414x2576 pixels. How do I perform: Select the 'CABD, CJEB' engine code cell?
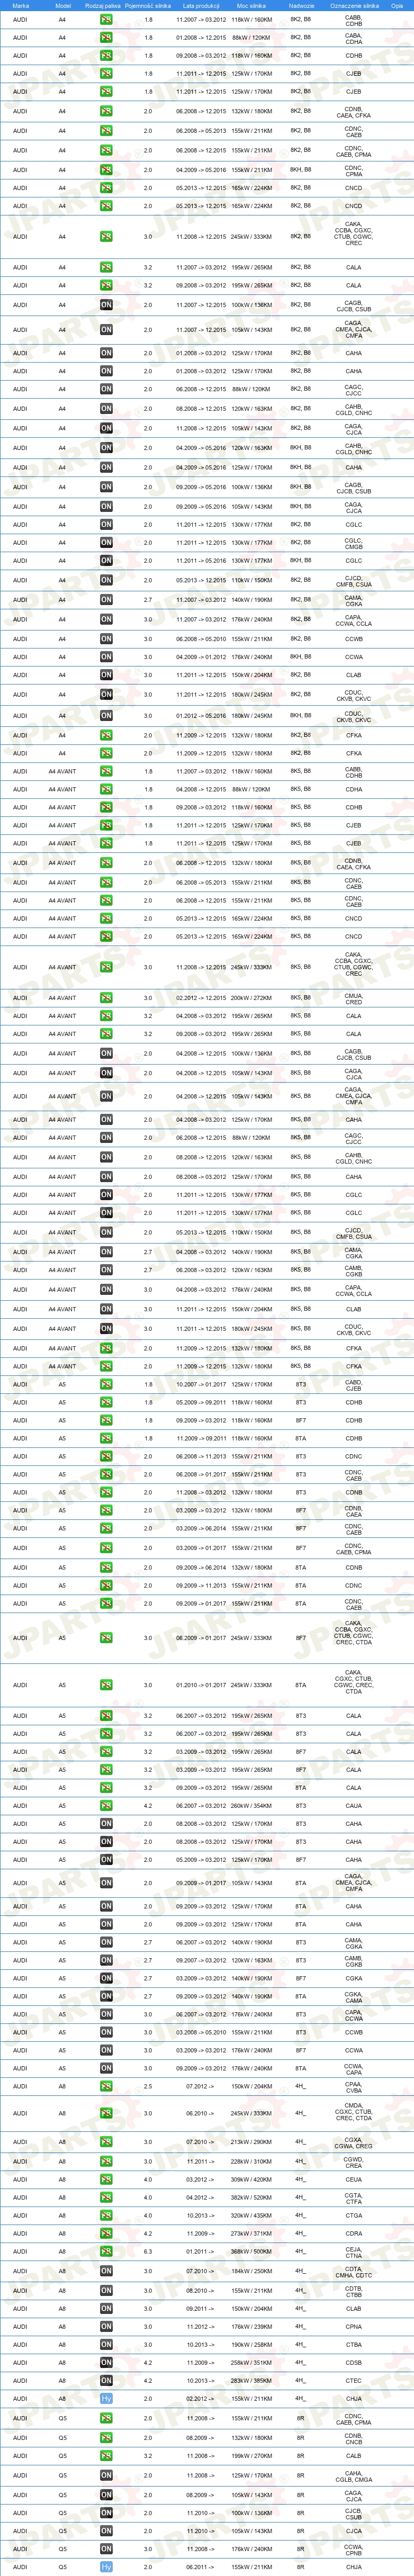coord(354,1385)
